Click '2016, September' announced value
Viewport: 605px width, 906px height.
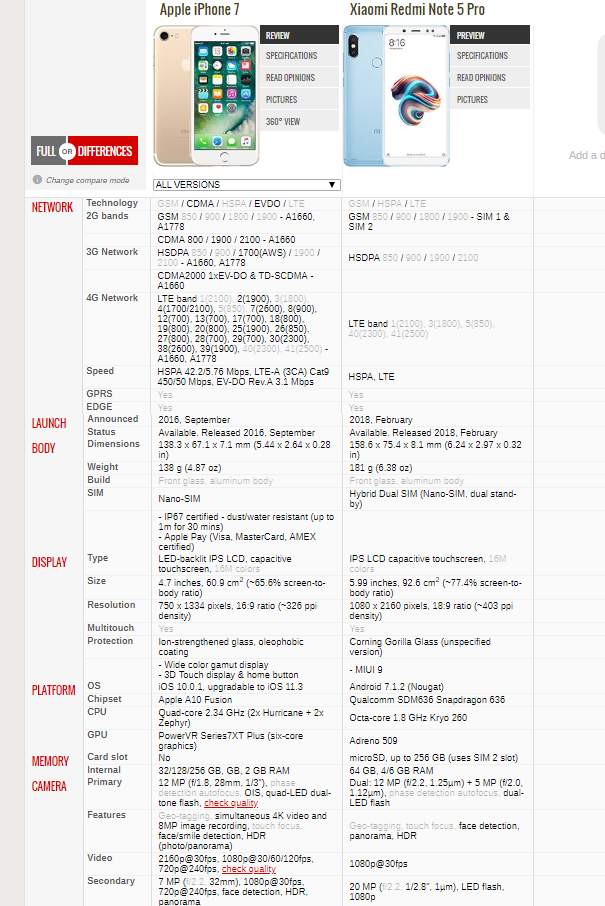pos(194,419)
